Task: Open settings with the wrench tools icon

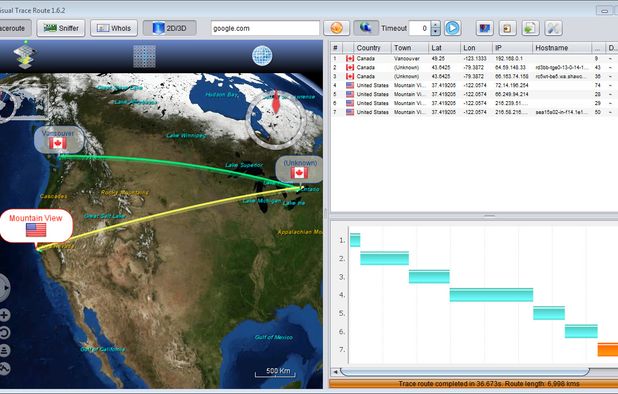Action: (553, 28)
